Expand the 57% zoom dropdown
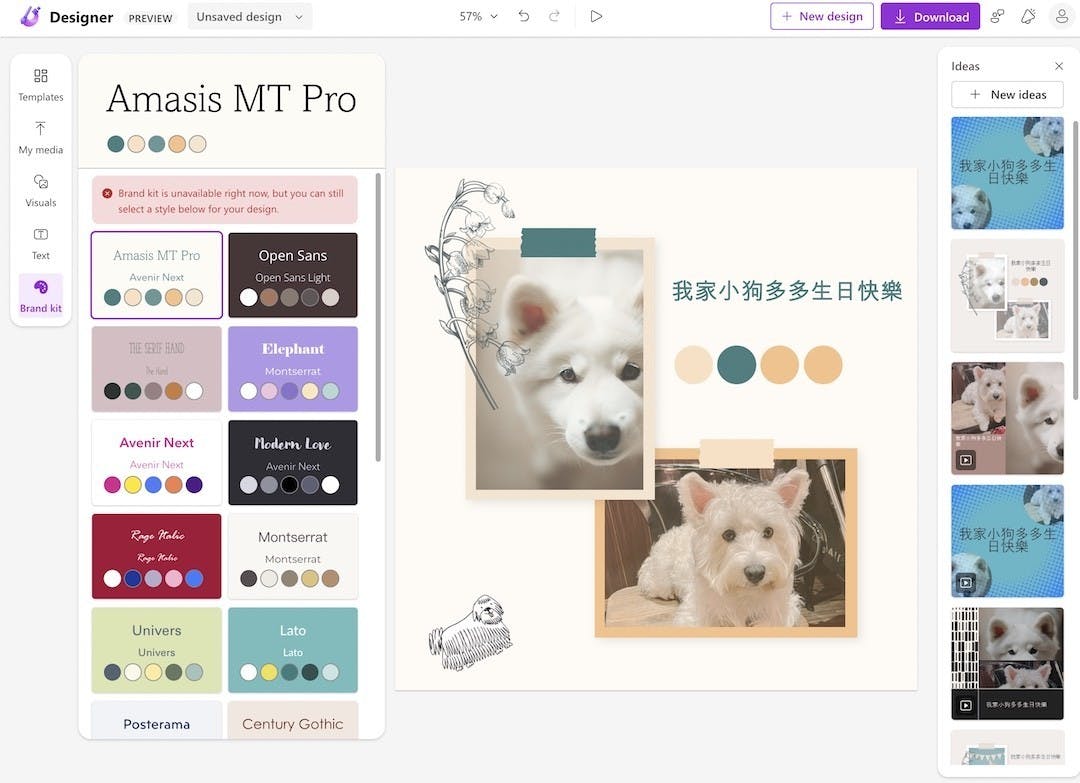 pyautogui.click(x=478, y=17)
